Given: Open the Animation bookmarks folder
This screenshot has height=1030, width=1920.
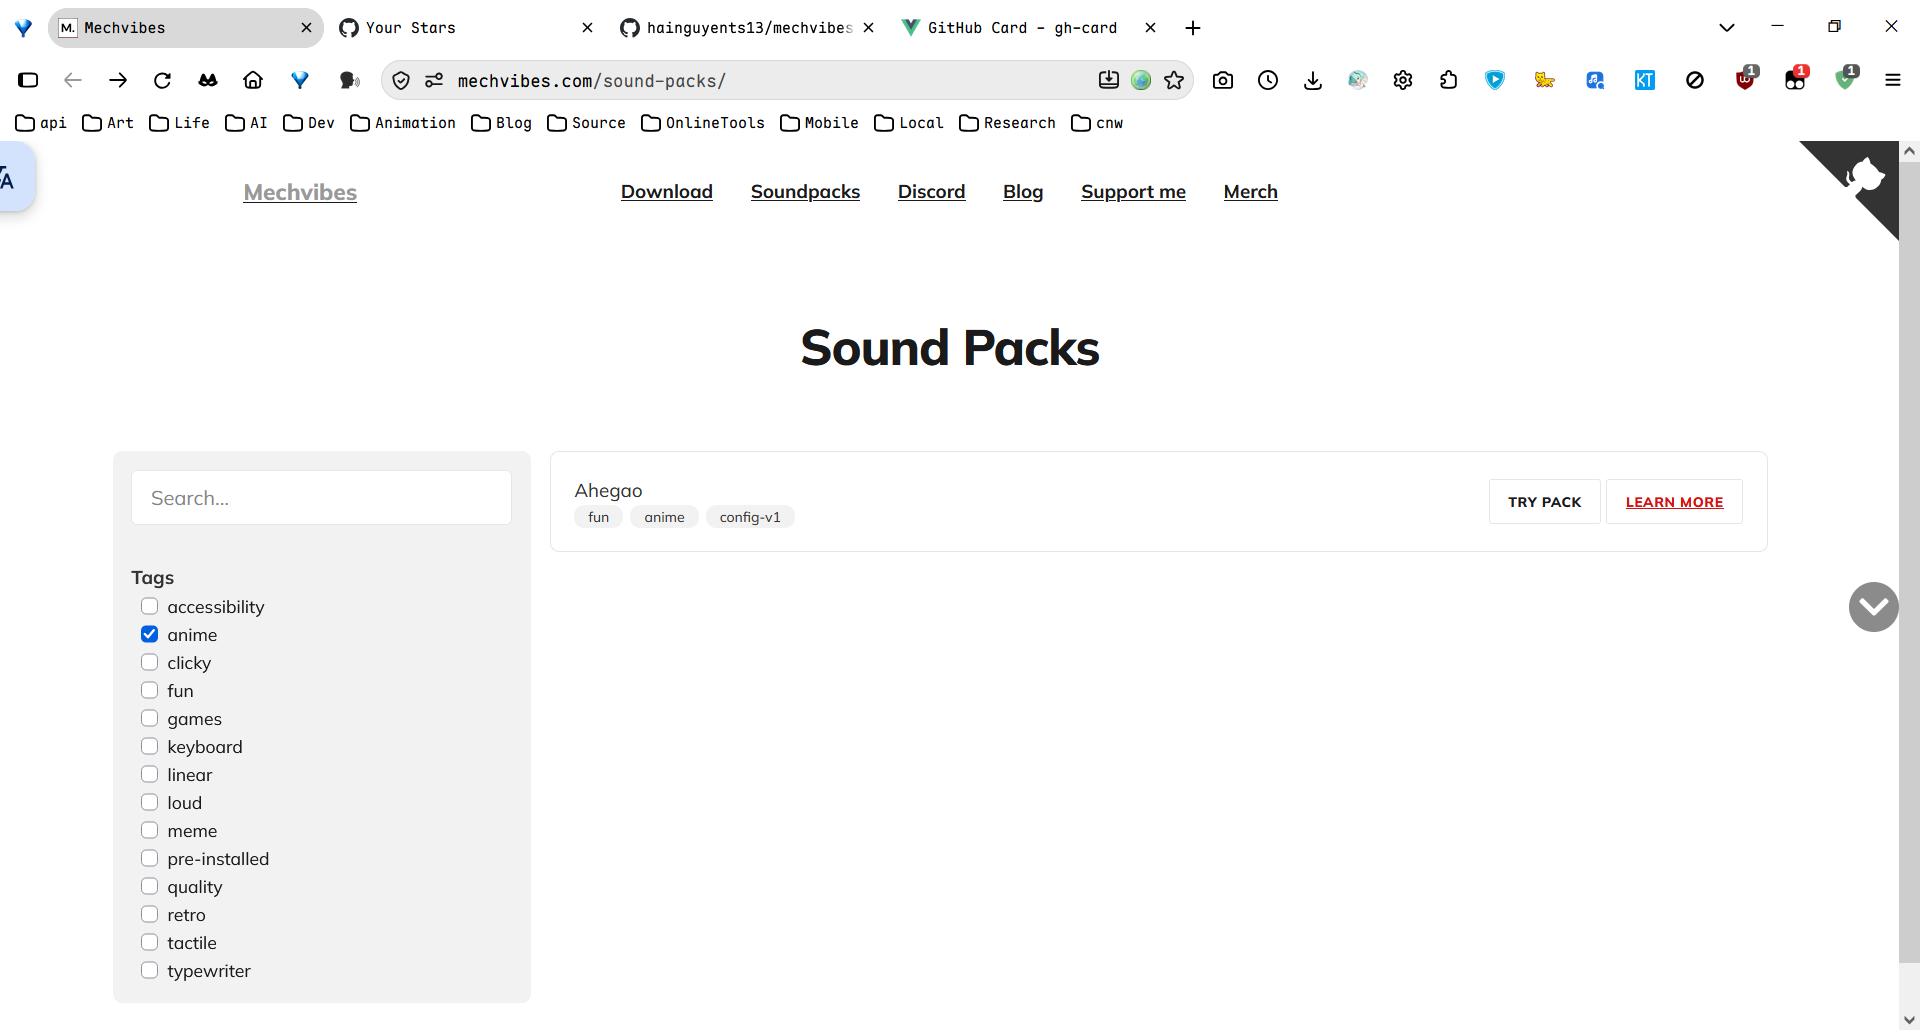Looking at the screenshot, I should 403,123.
